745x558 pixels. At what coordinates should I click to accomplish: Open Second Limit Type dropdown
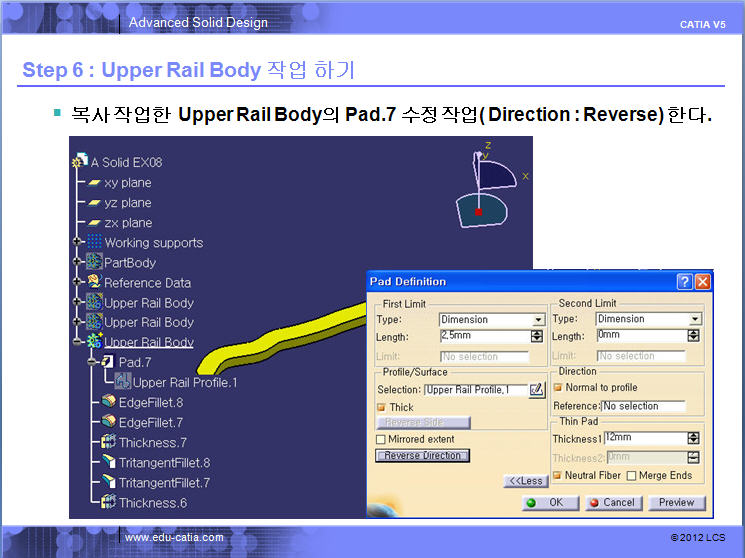point(695,319)
